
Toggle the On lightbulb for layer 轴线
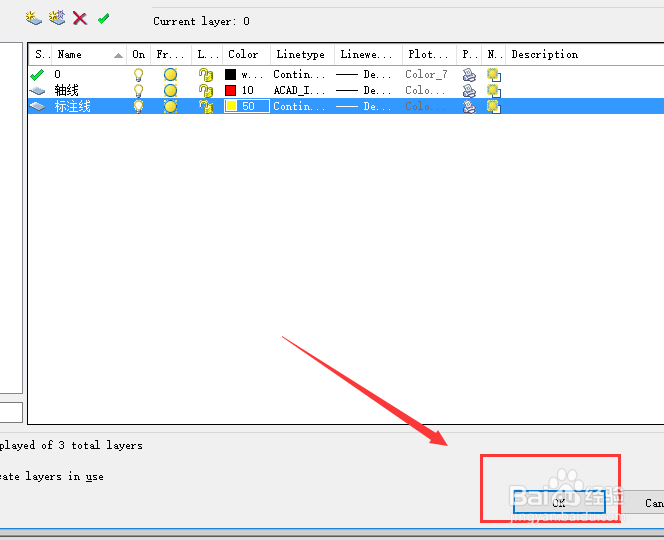click(x=138, y=91)
